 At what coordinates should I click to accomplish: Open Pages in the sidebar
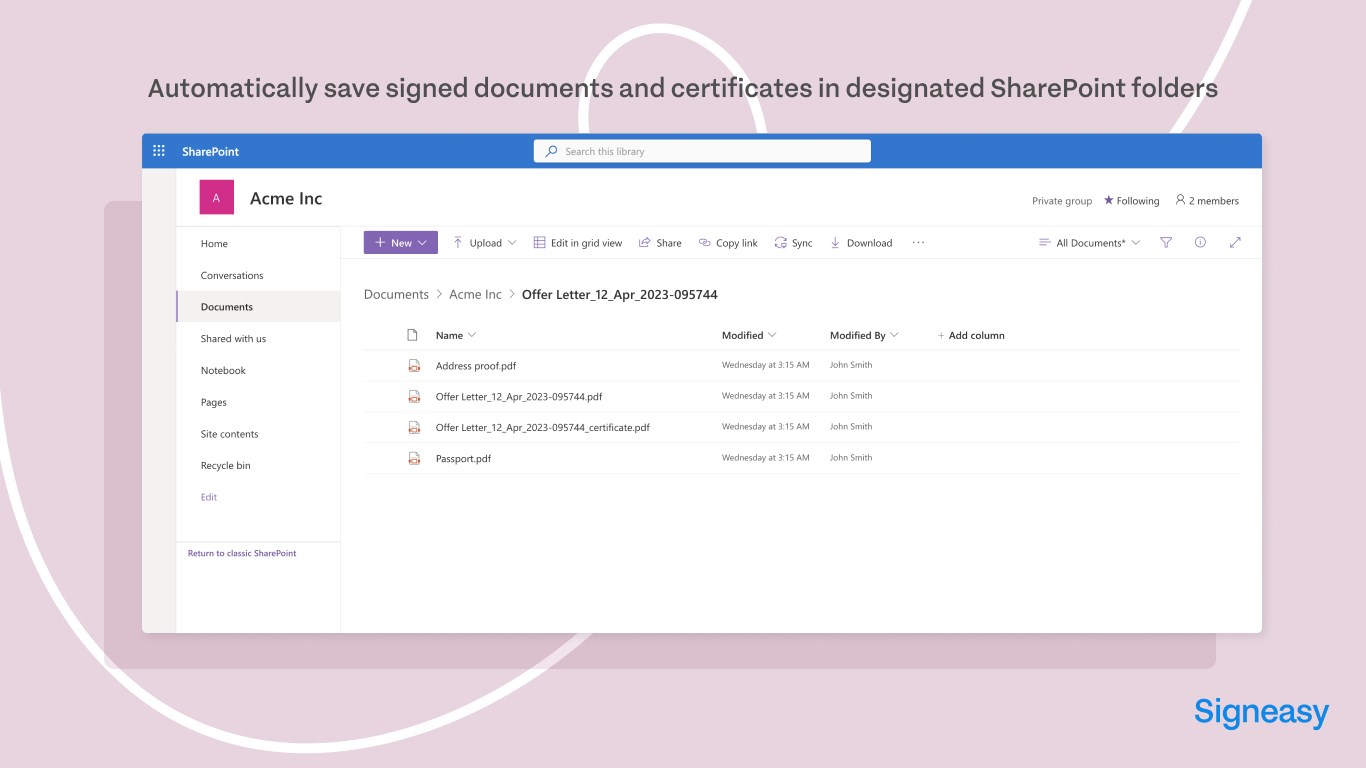point(214,402)
